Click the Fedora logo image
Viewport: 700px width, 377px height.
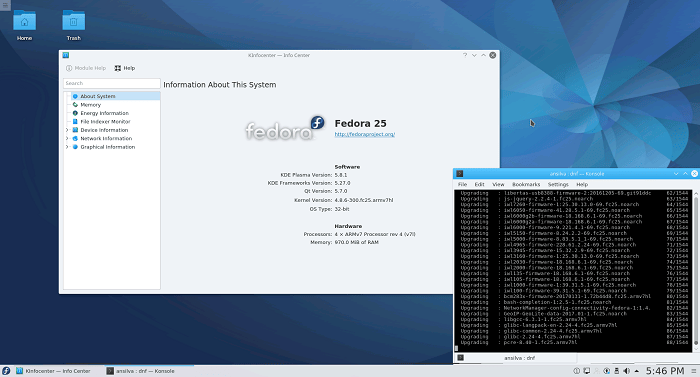[x=285, y=128]
